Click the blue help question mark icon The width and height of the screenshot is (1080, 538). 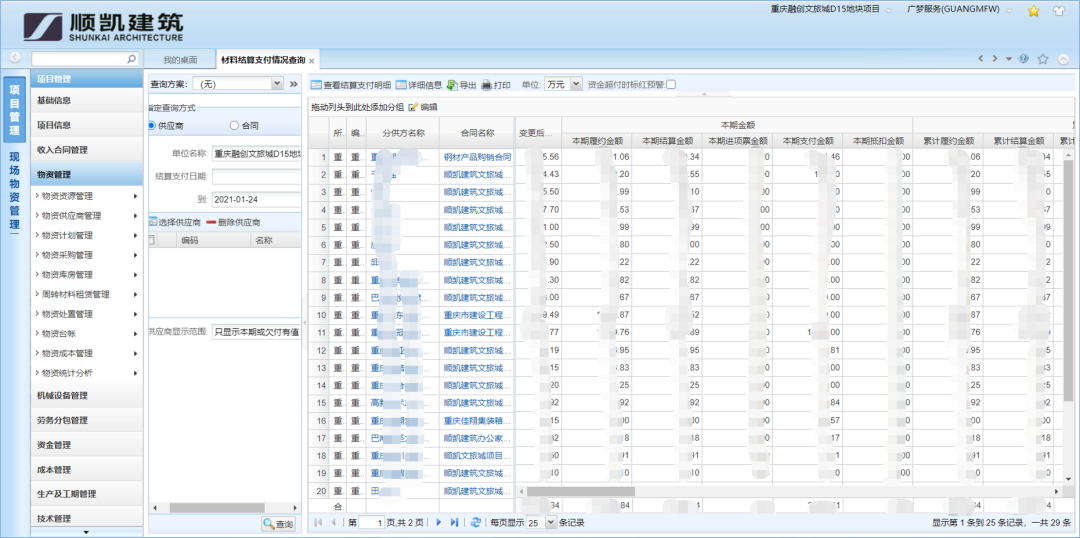(1024, 59)
